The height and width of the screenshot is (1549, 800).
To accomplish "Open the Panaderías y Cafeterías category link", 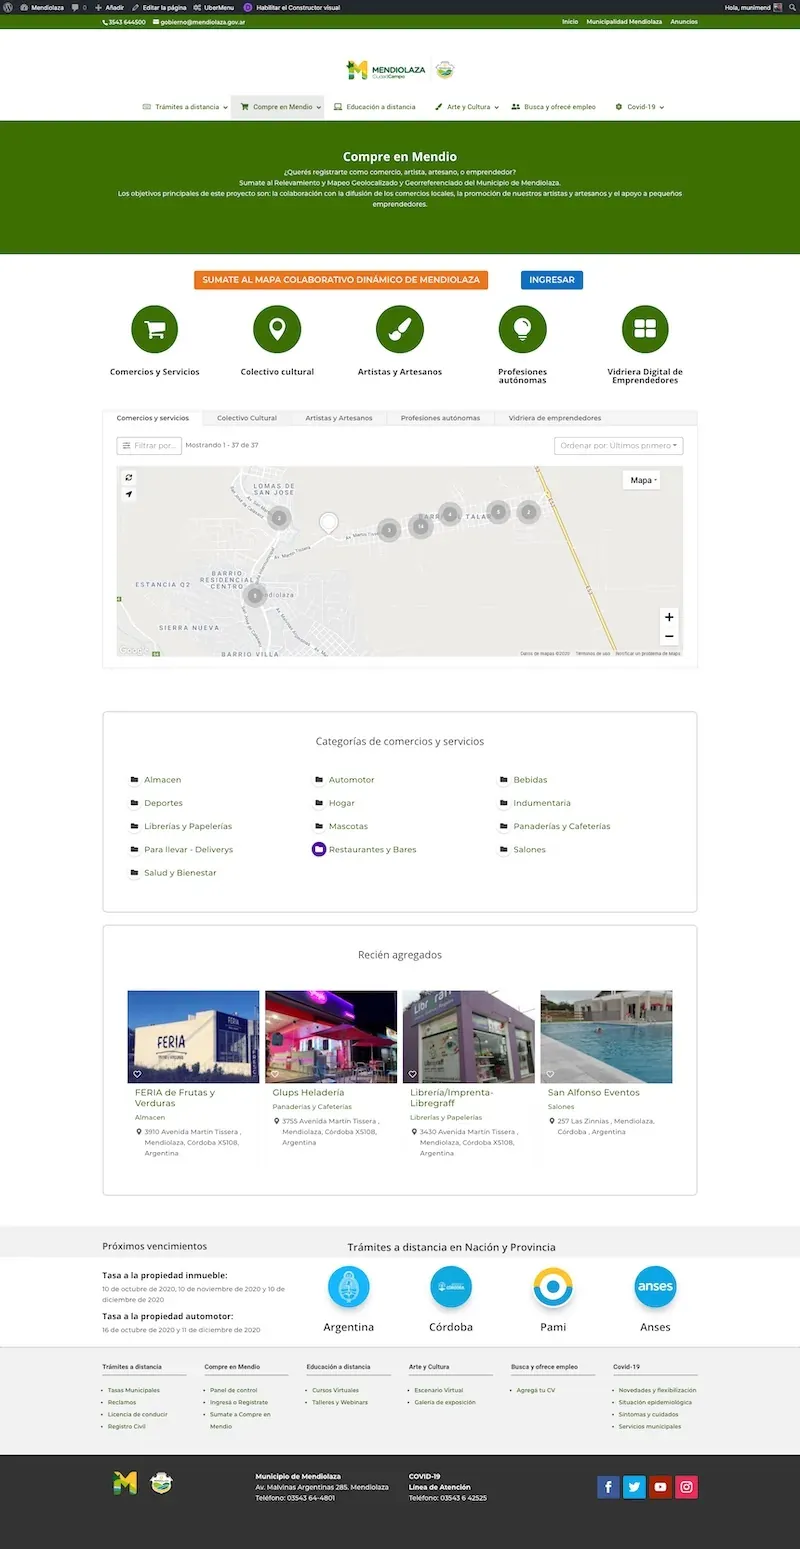I will 562,826.
